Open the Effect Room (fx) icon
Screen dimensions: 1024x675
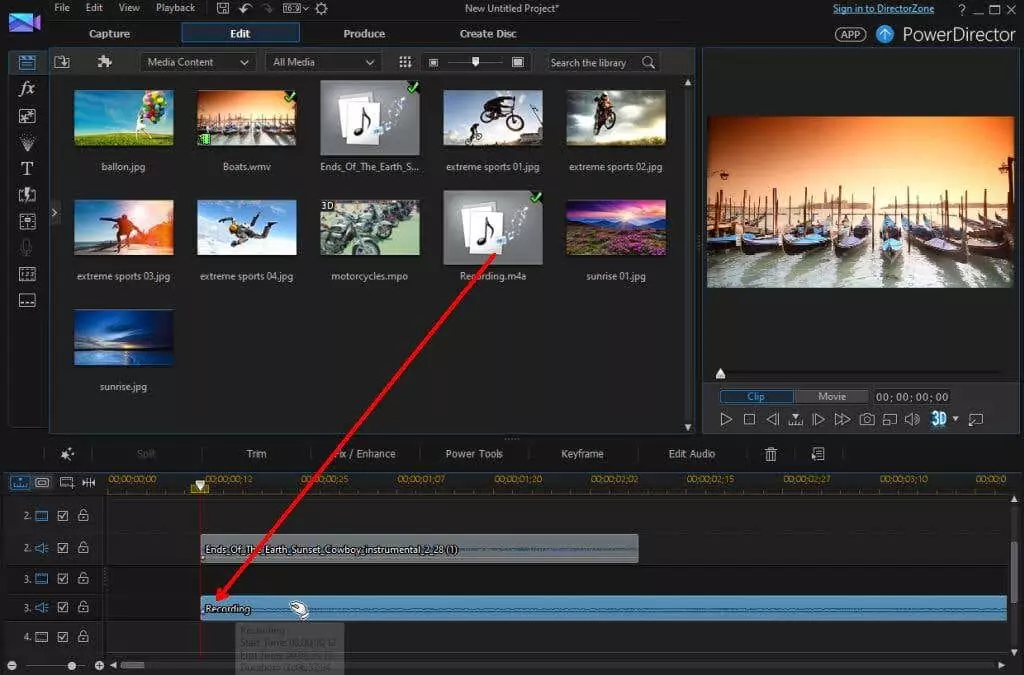pyautogui.click(x=27, y=89)
